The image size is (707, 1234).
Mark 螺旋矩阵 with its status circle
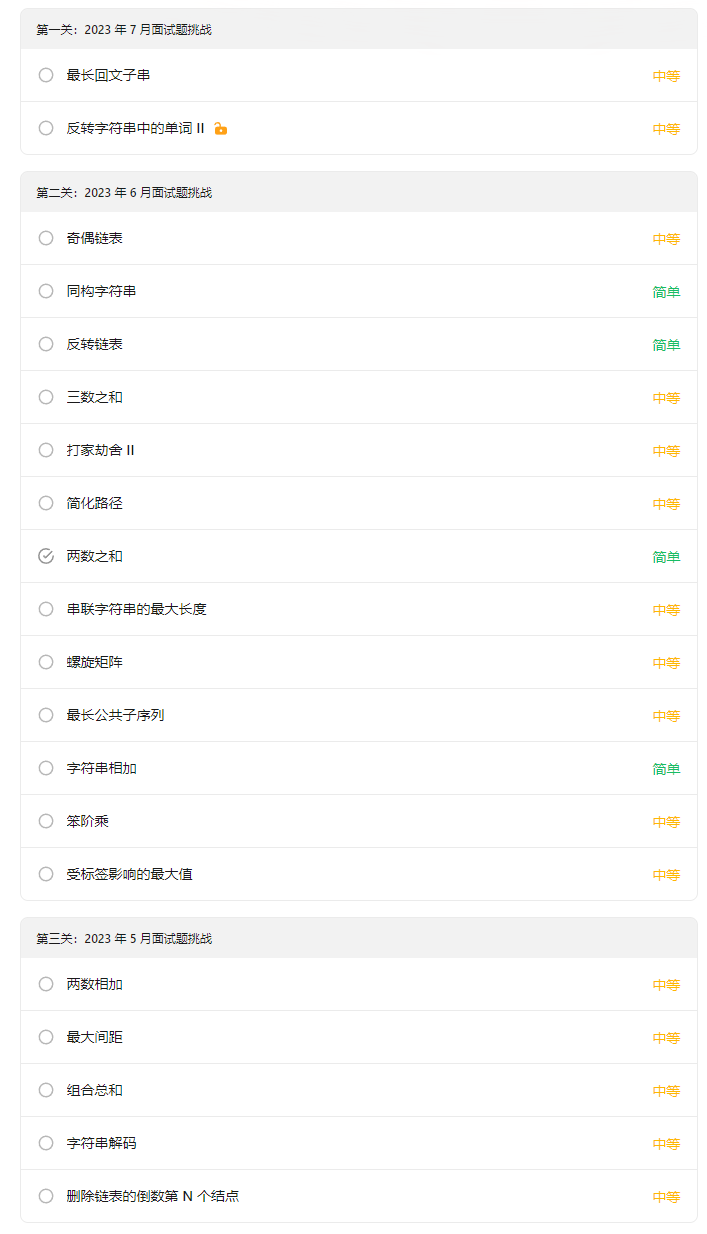(x=46, y=662)
